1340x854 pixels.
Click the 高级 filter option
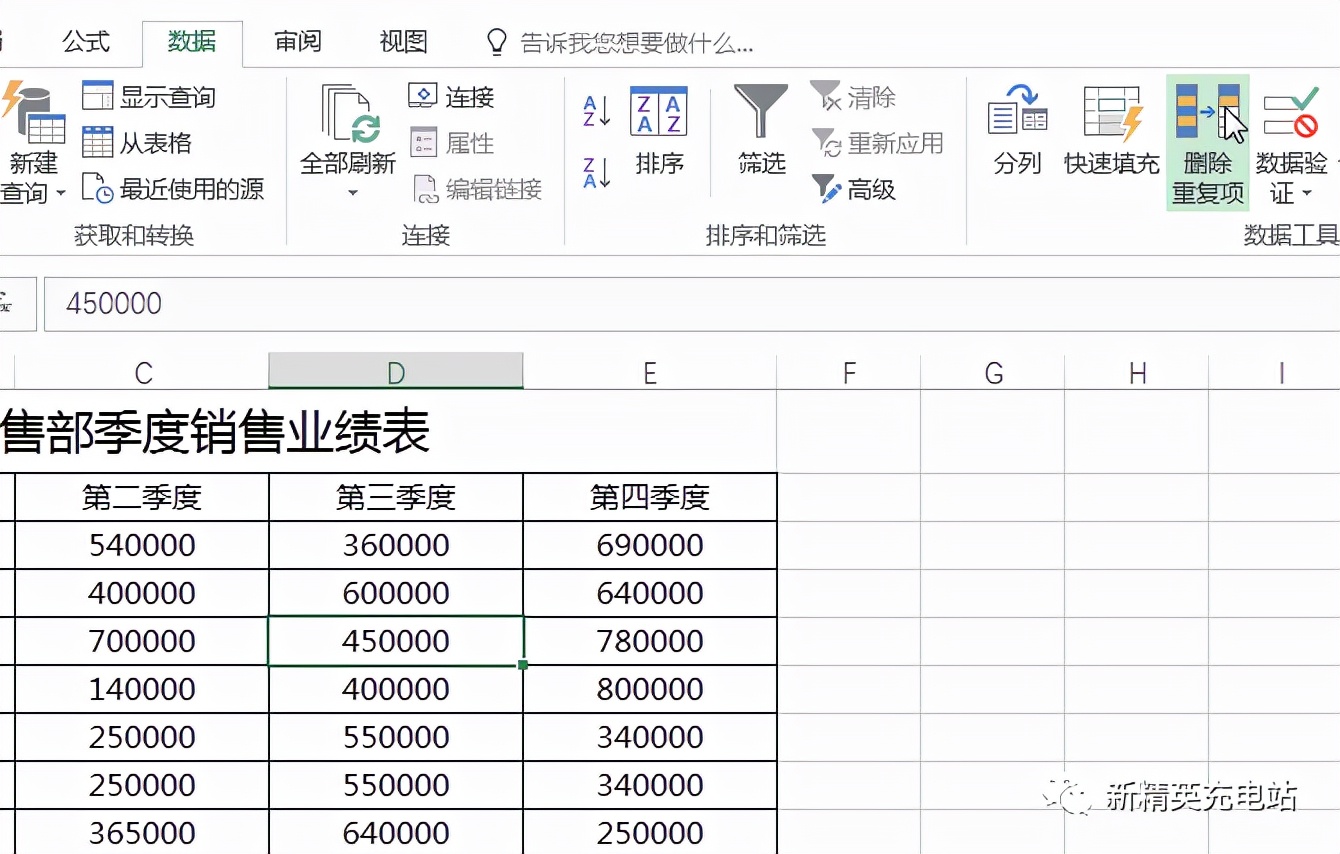856,189
